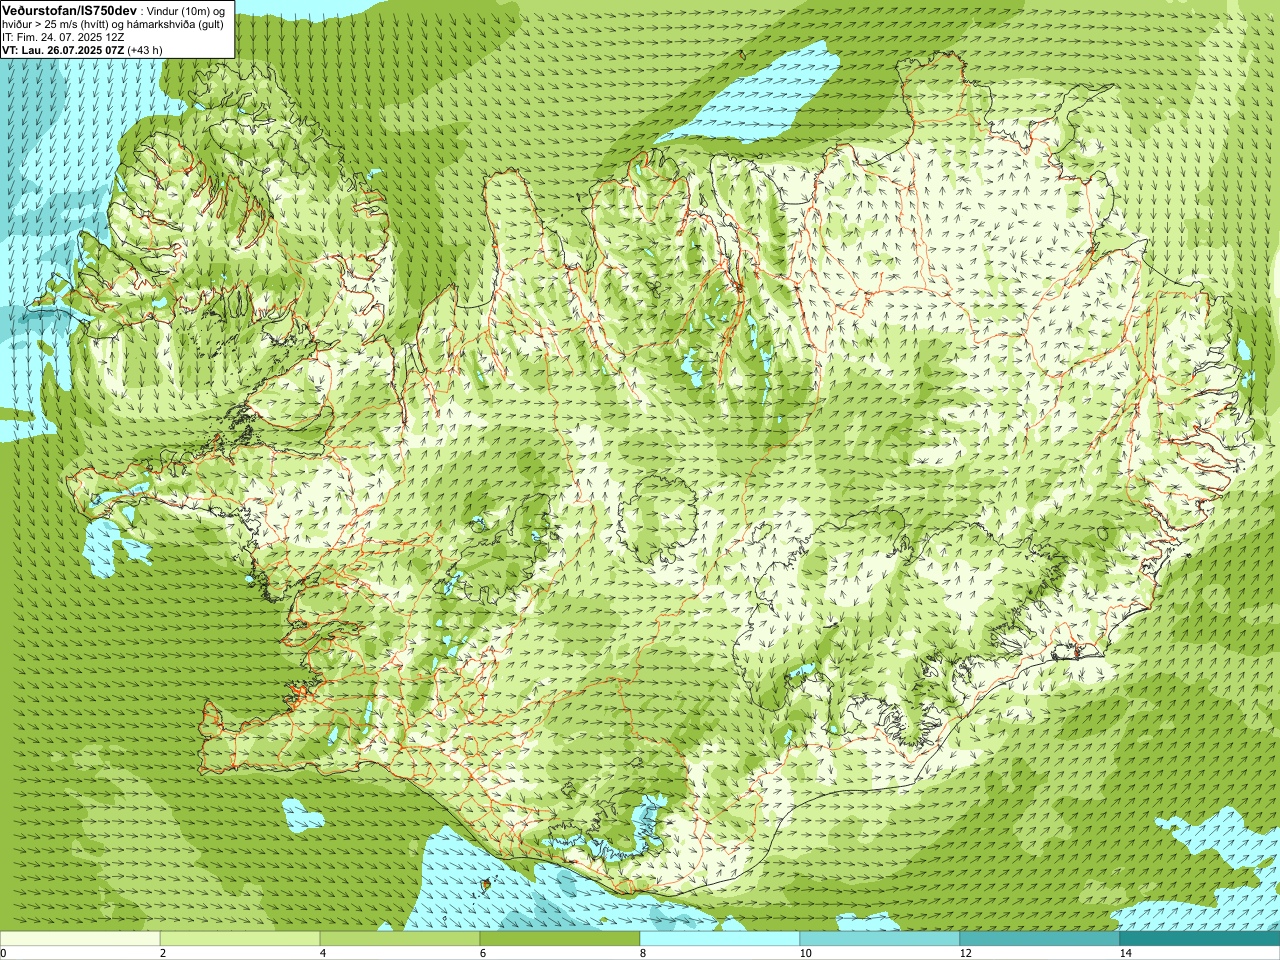This screenshot has width=1280, height=960.
Task: Select the pale yellow 0–2 legend swatch
Action: 80,939
